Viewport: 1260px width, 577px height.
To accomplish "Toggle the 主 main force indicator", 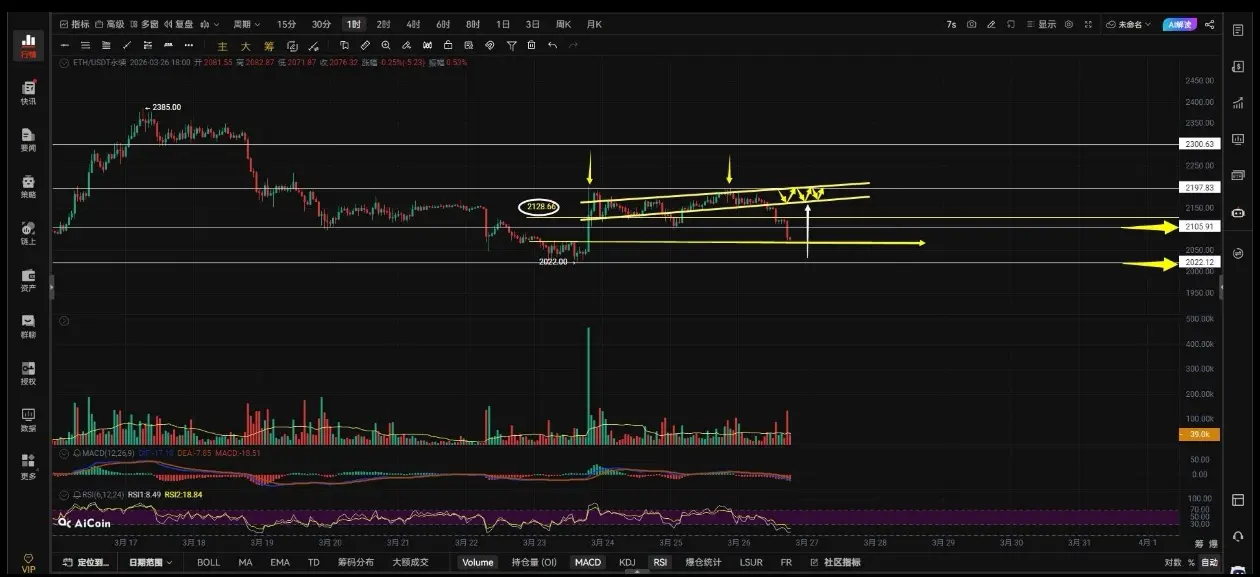I will (222, 46).
